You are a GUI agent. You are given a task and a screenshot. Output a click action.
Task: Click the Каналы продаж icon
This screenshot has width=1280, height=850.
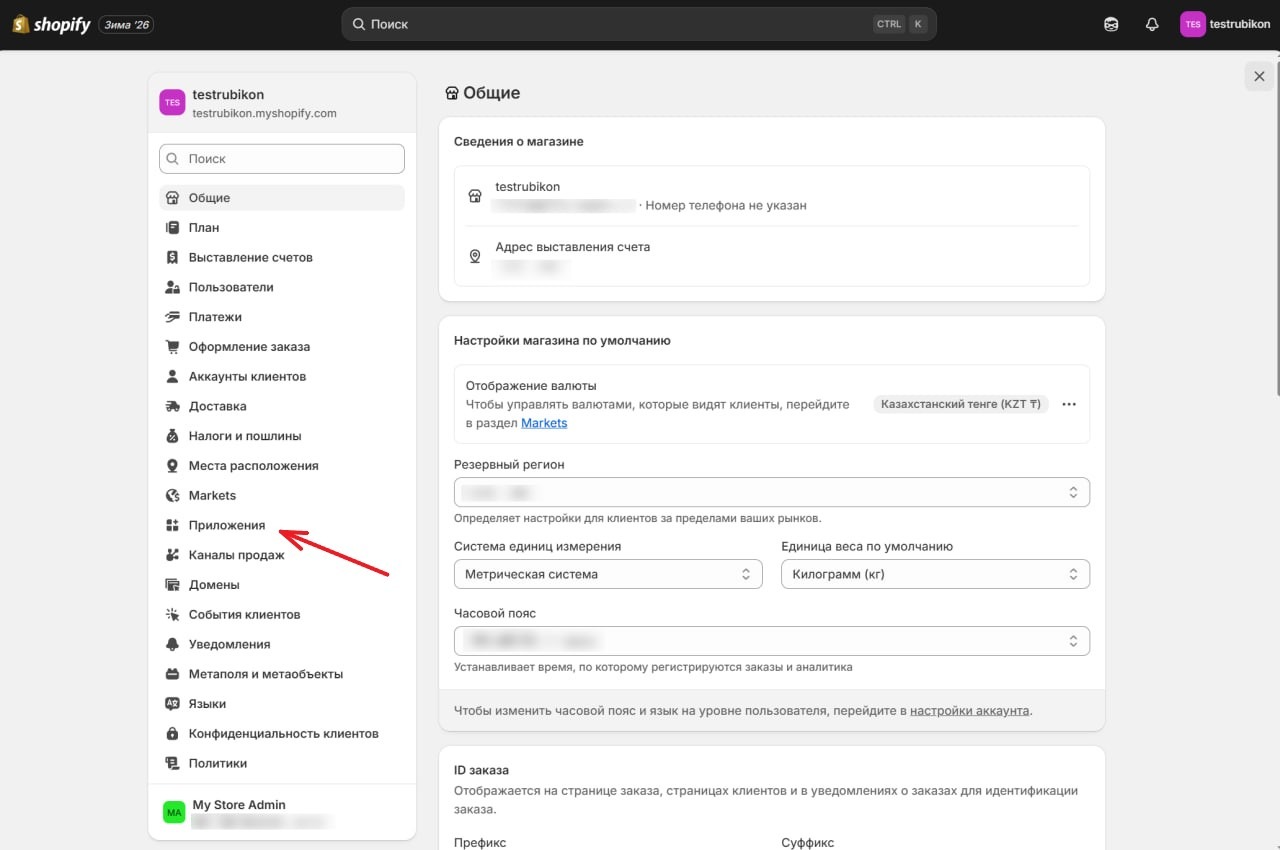[x=172, y=555]
